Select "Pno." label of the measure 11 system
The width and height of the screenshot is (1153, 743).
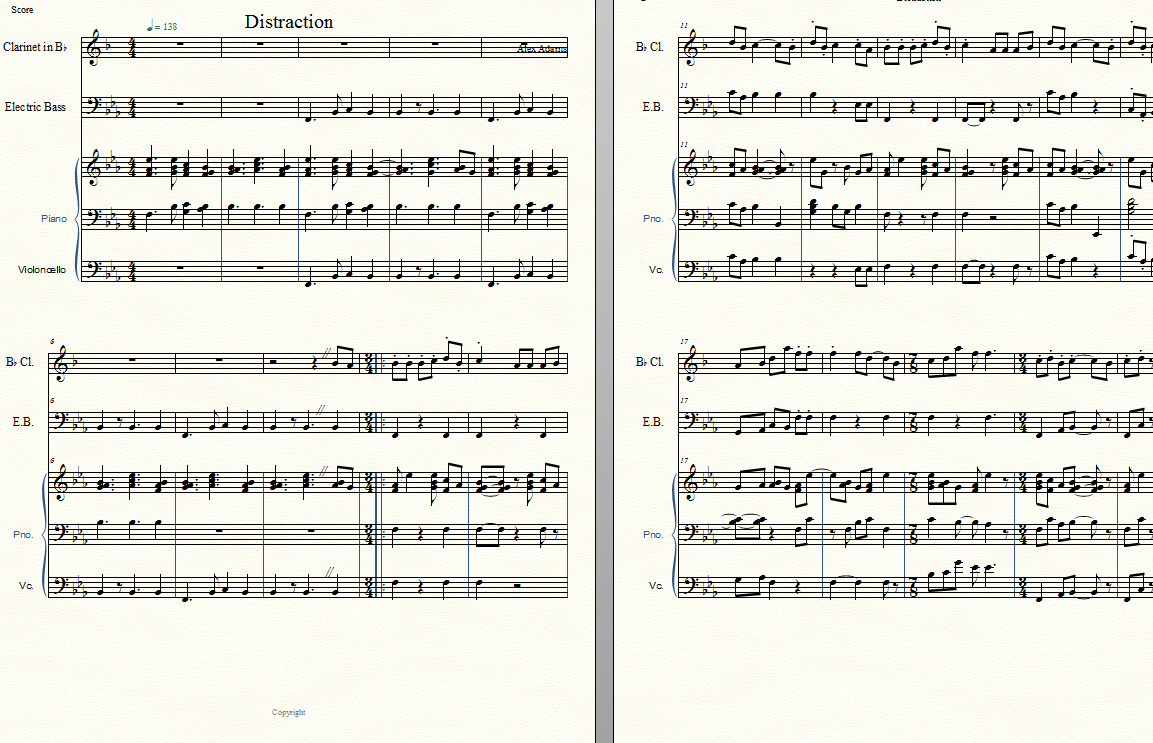pos(653,218)
